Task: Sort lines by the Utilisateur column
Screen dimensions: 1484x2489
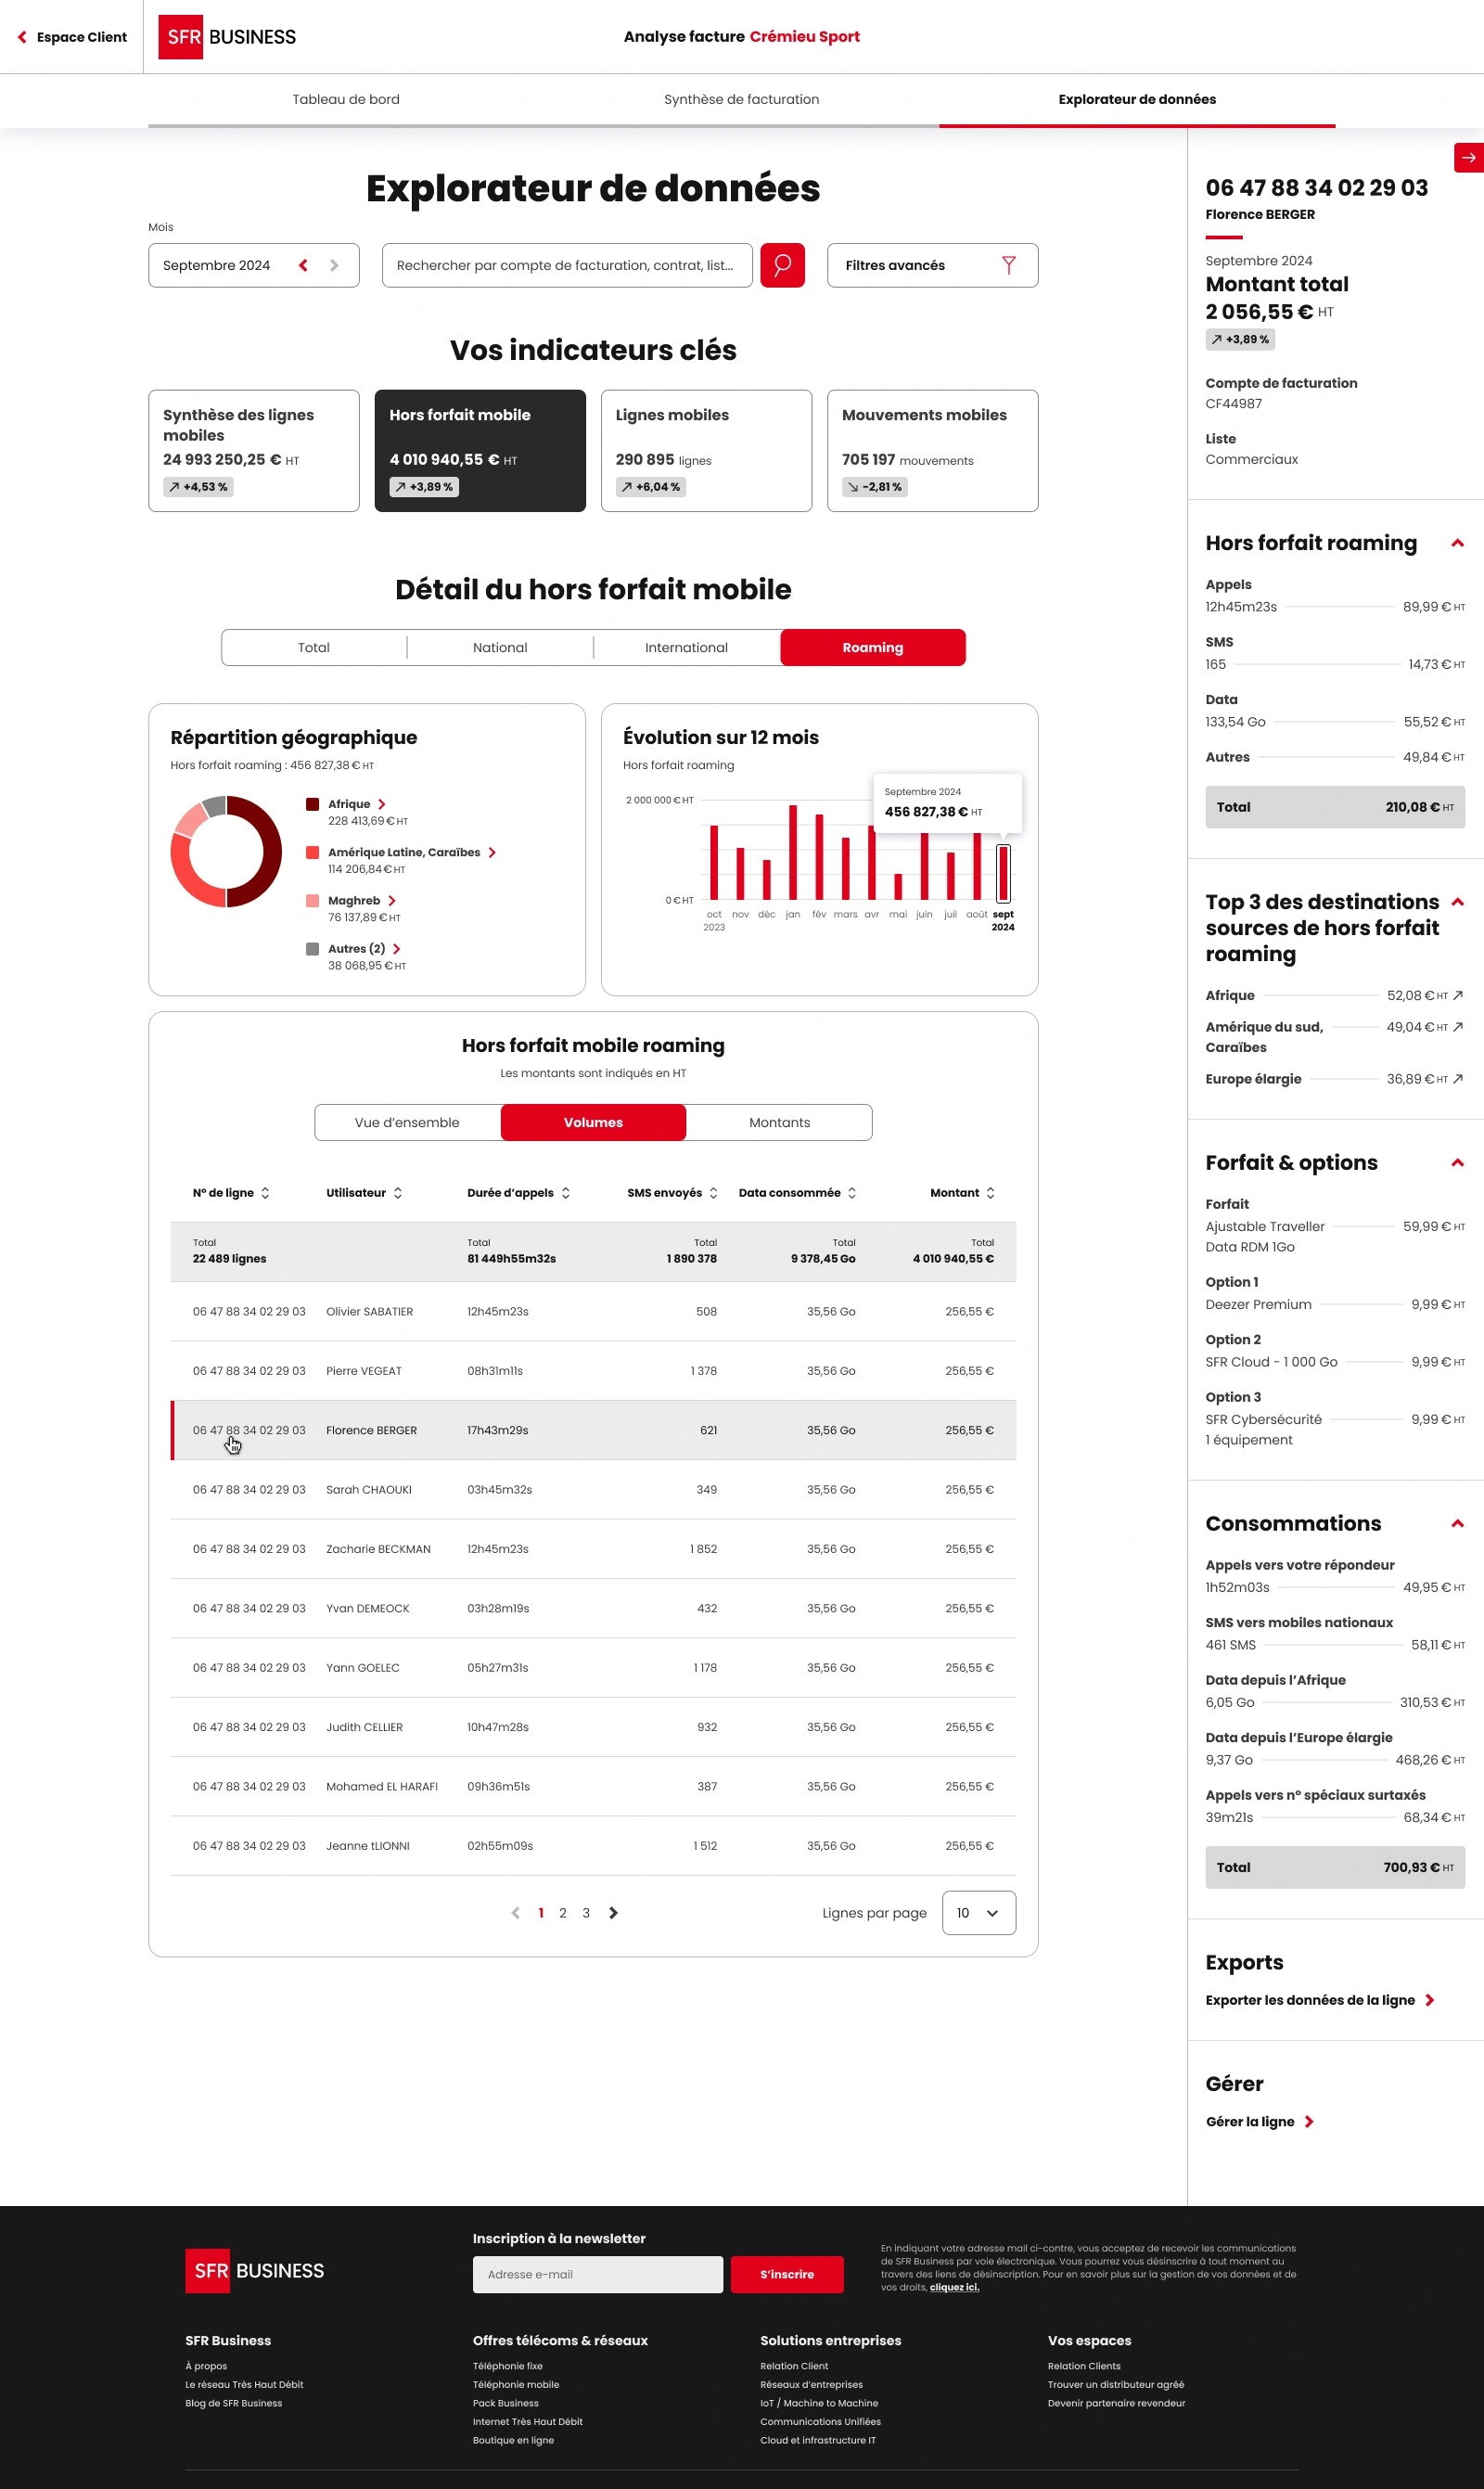Action: point(398,1192)
